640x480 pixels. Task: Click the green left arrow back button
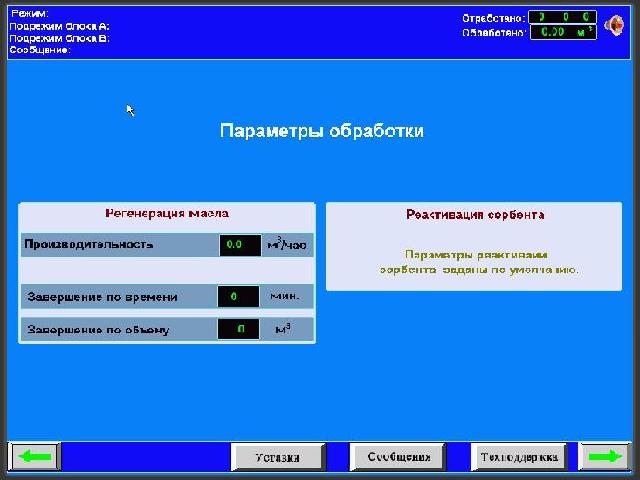tap(35, 456)
